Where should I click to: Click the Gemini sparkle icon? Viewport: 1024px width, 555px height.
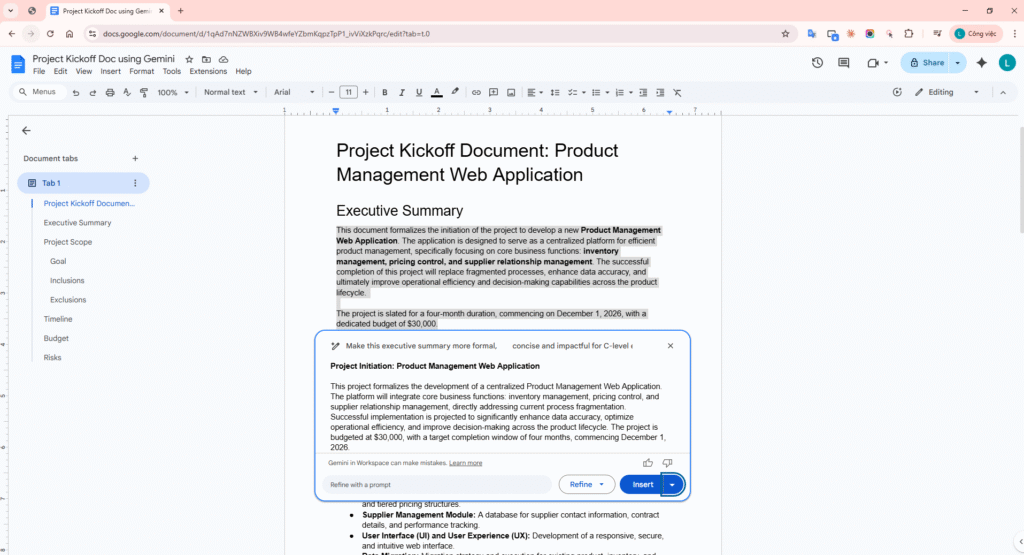coord(981,63)
